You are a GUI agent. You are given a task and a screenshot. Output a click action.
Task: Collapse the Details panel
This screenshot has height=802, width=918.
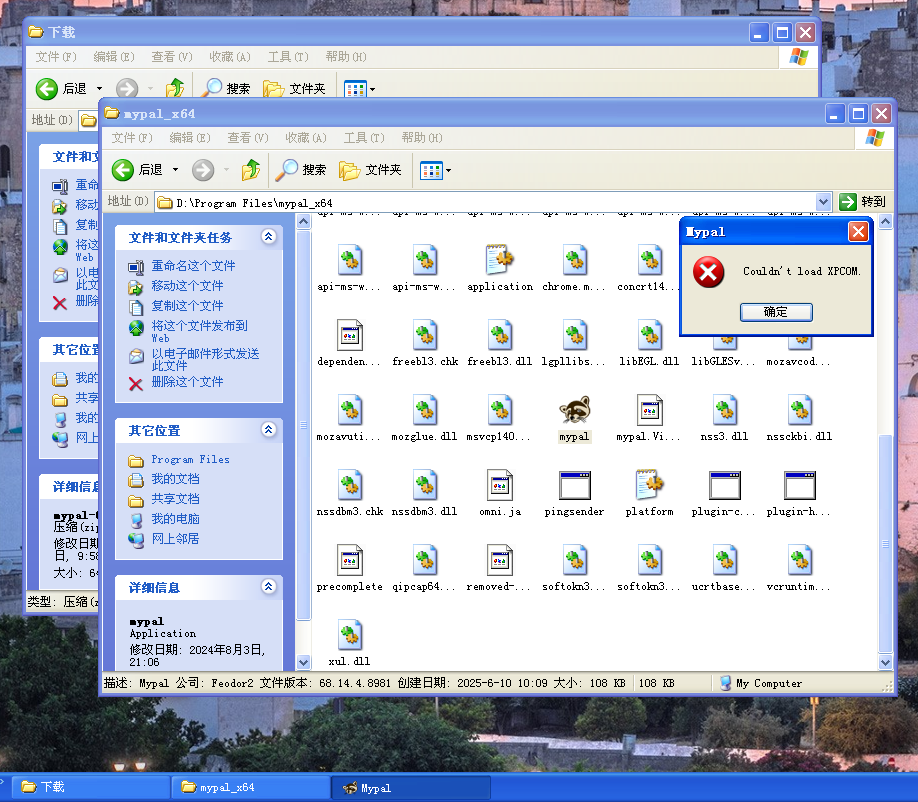268,587
